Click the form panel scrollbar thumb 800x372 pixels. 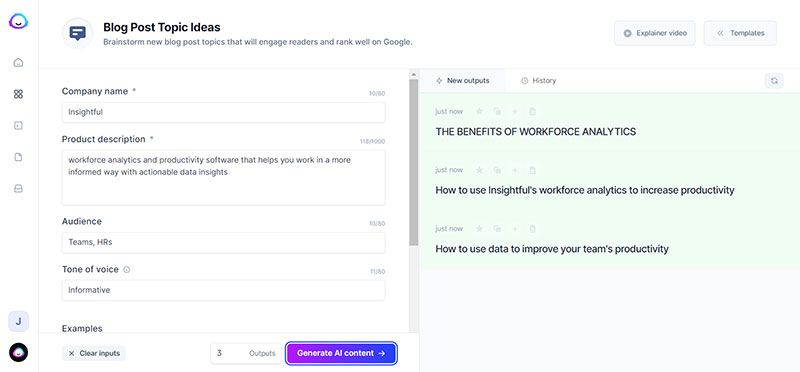413,162
